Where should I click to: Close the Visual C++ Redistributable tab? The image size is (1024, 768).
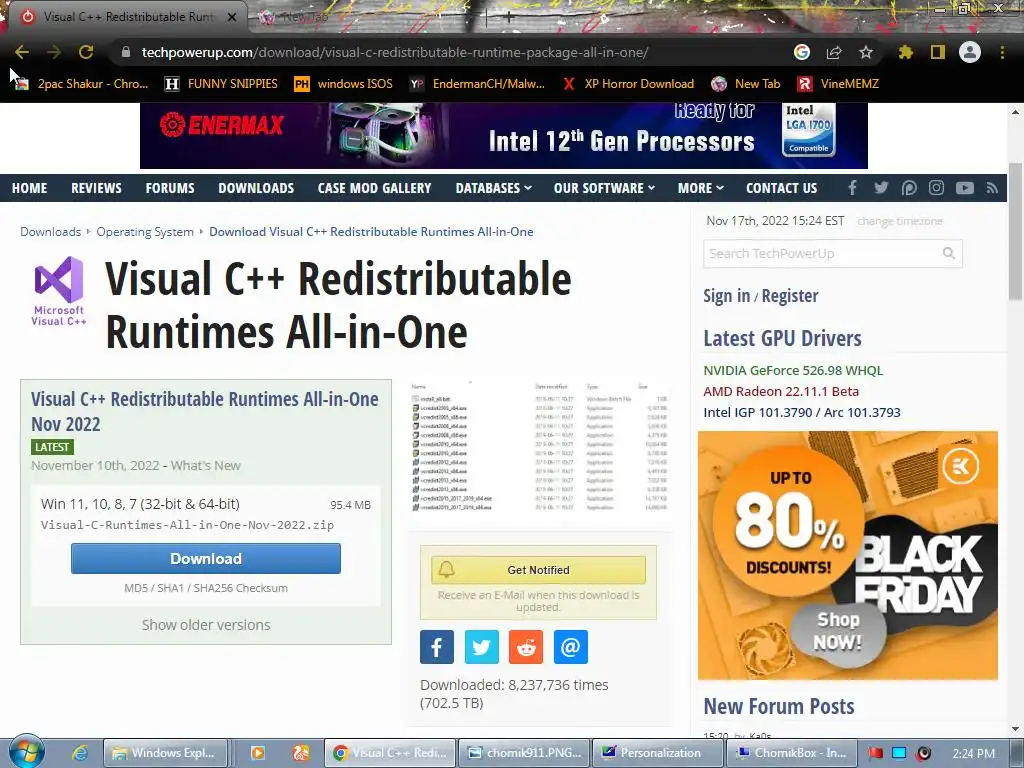[x=232, y=17]
